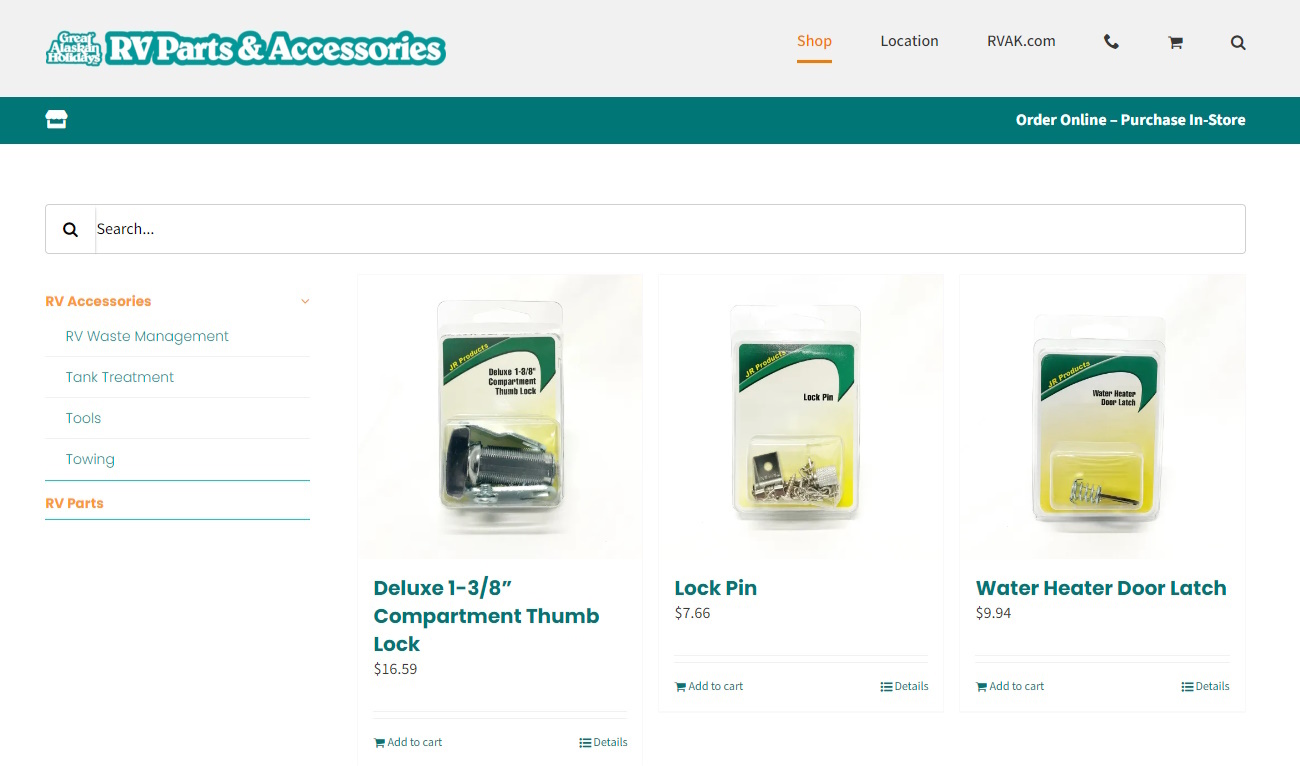Screen dimensions: 1300x766
Task: Open the Location menu item
Action: point(909,41)
